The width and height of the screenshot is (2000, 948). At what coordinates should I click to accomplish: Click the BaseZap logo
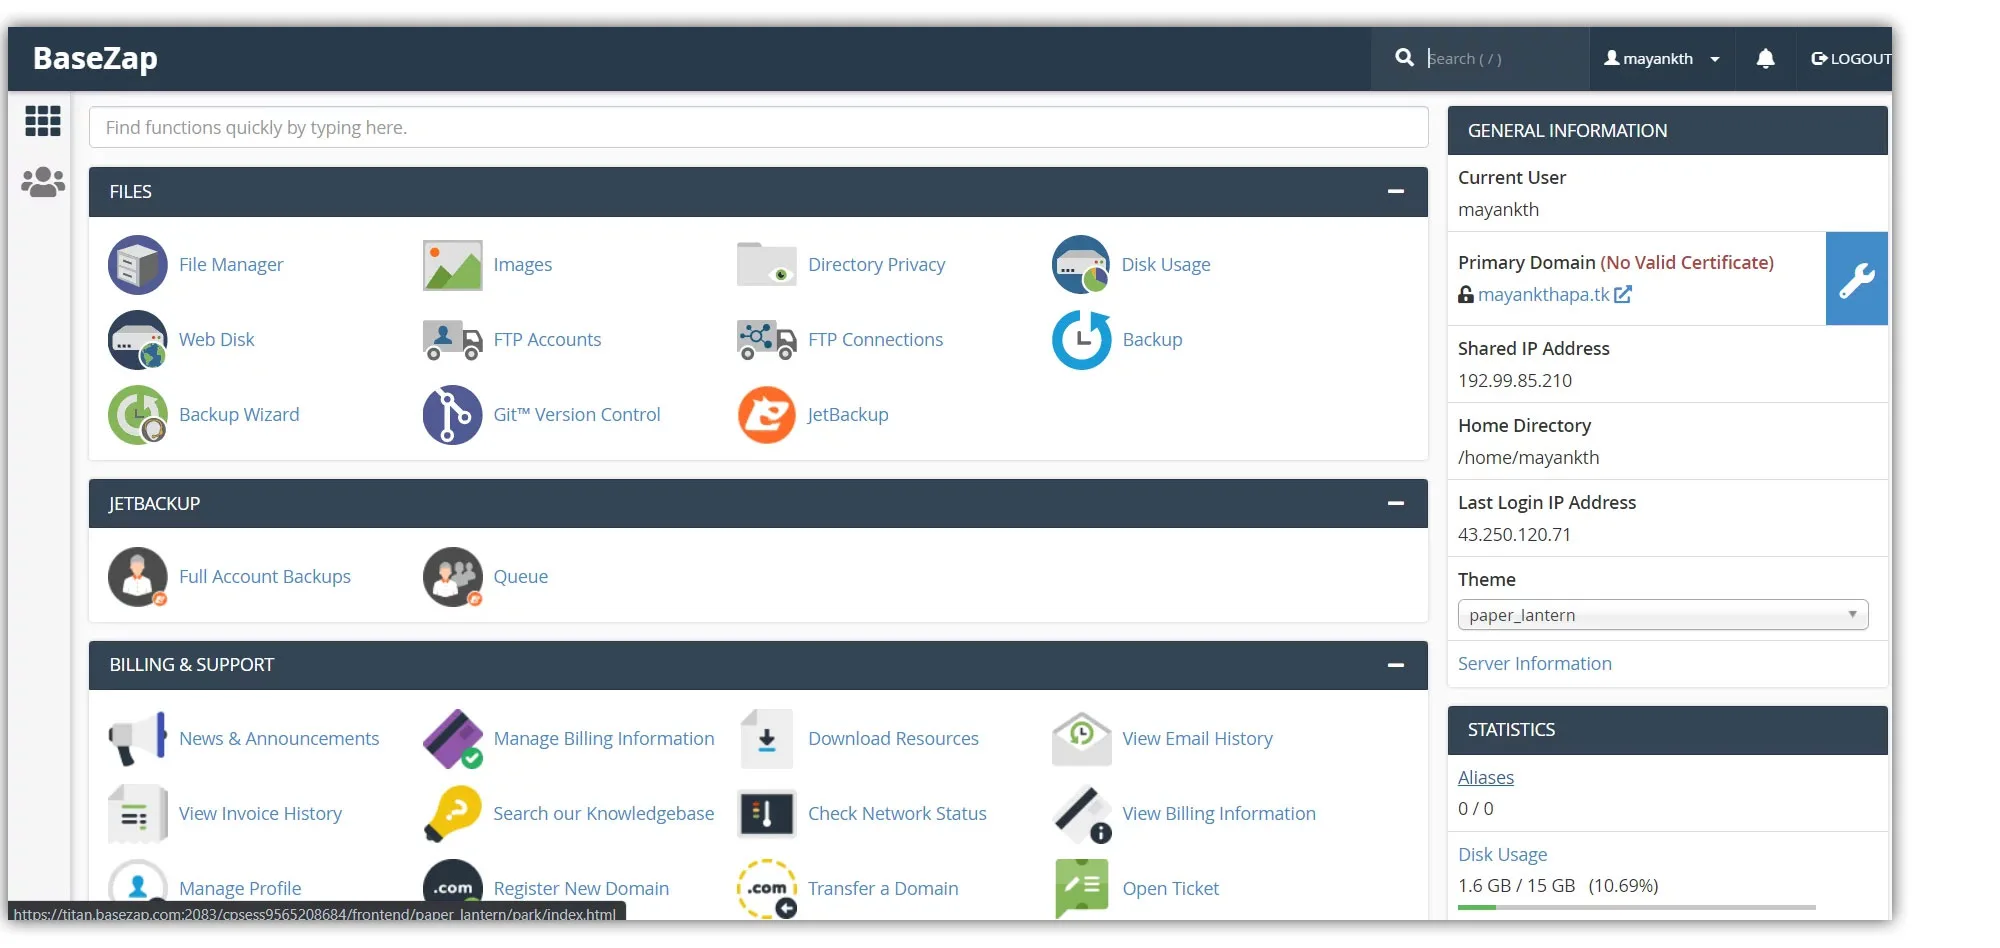pos(95,58)
